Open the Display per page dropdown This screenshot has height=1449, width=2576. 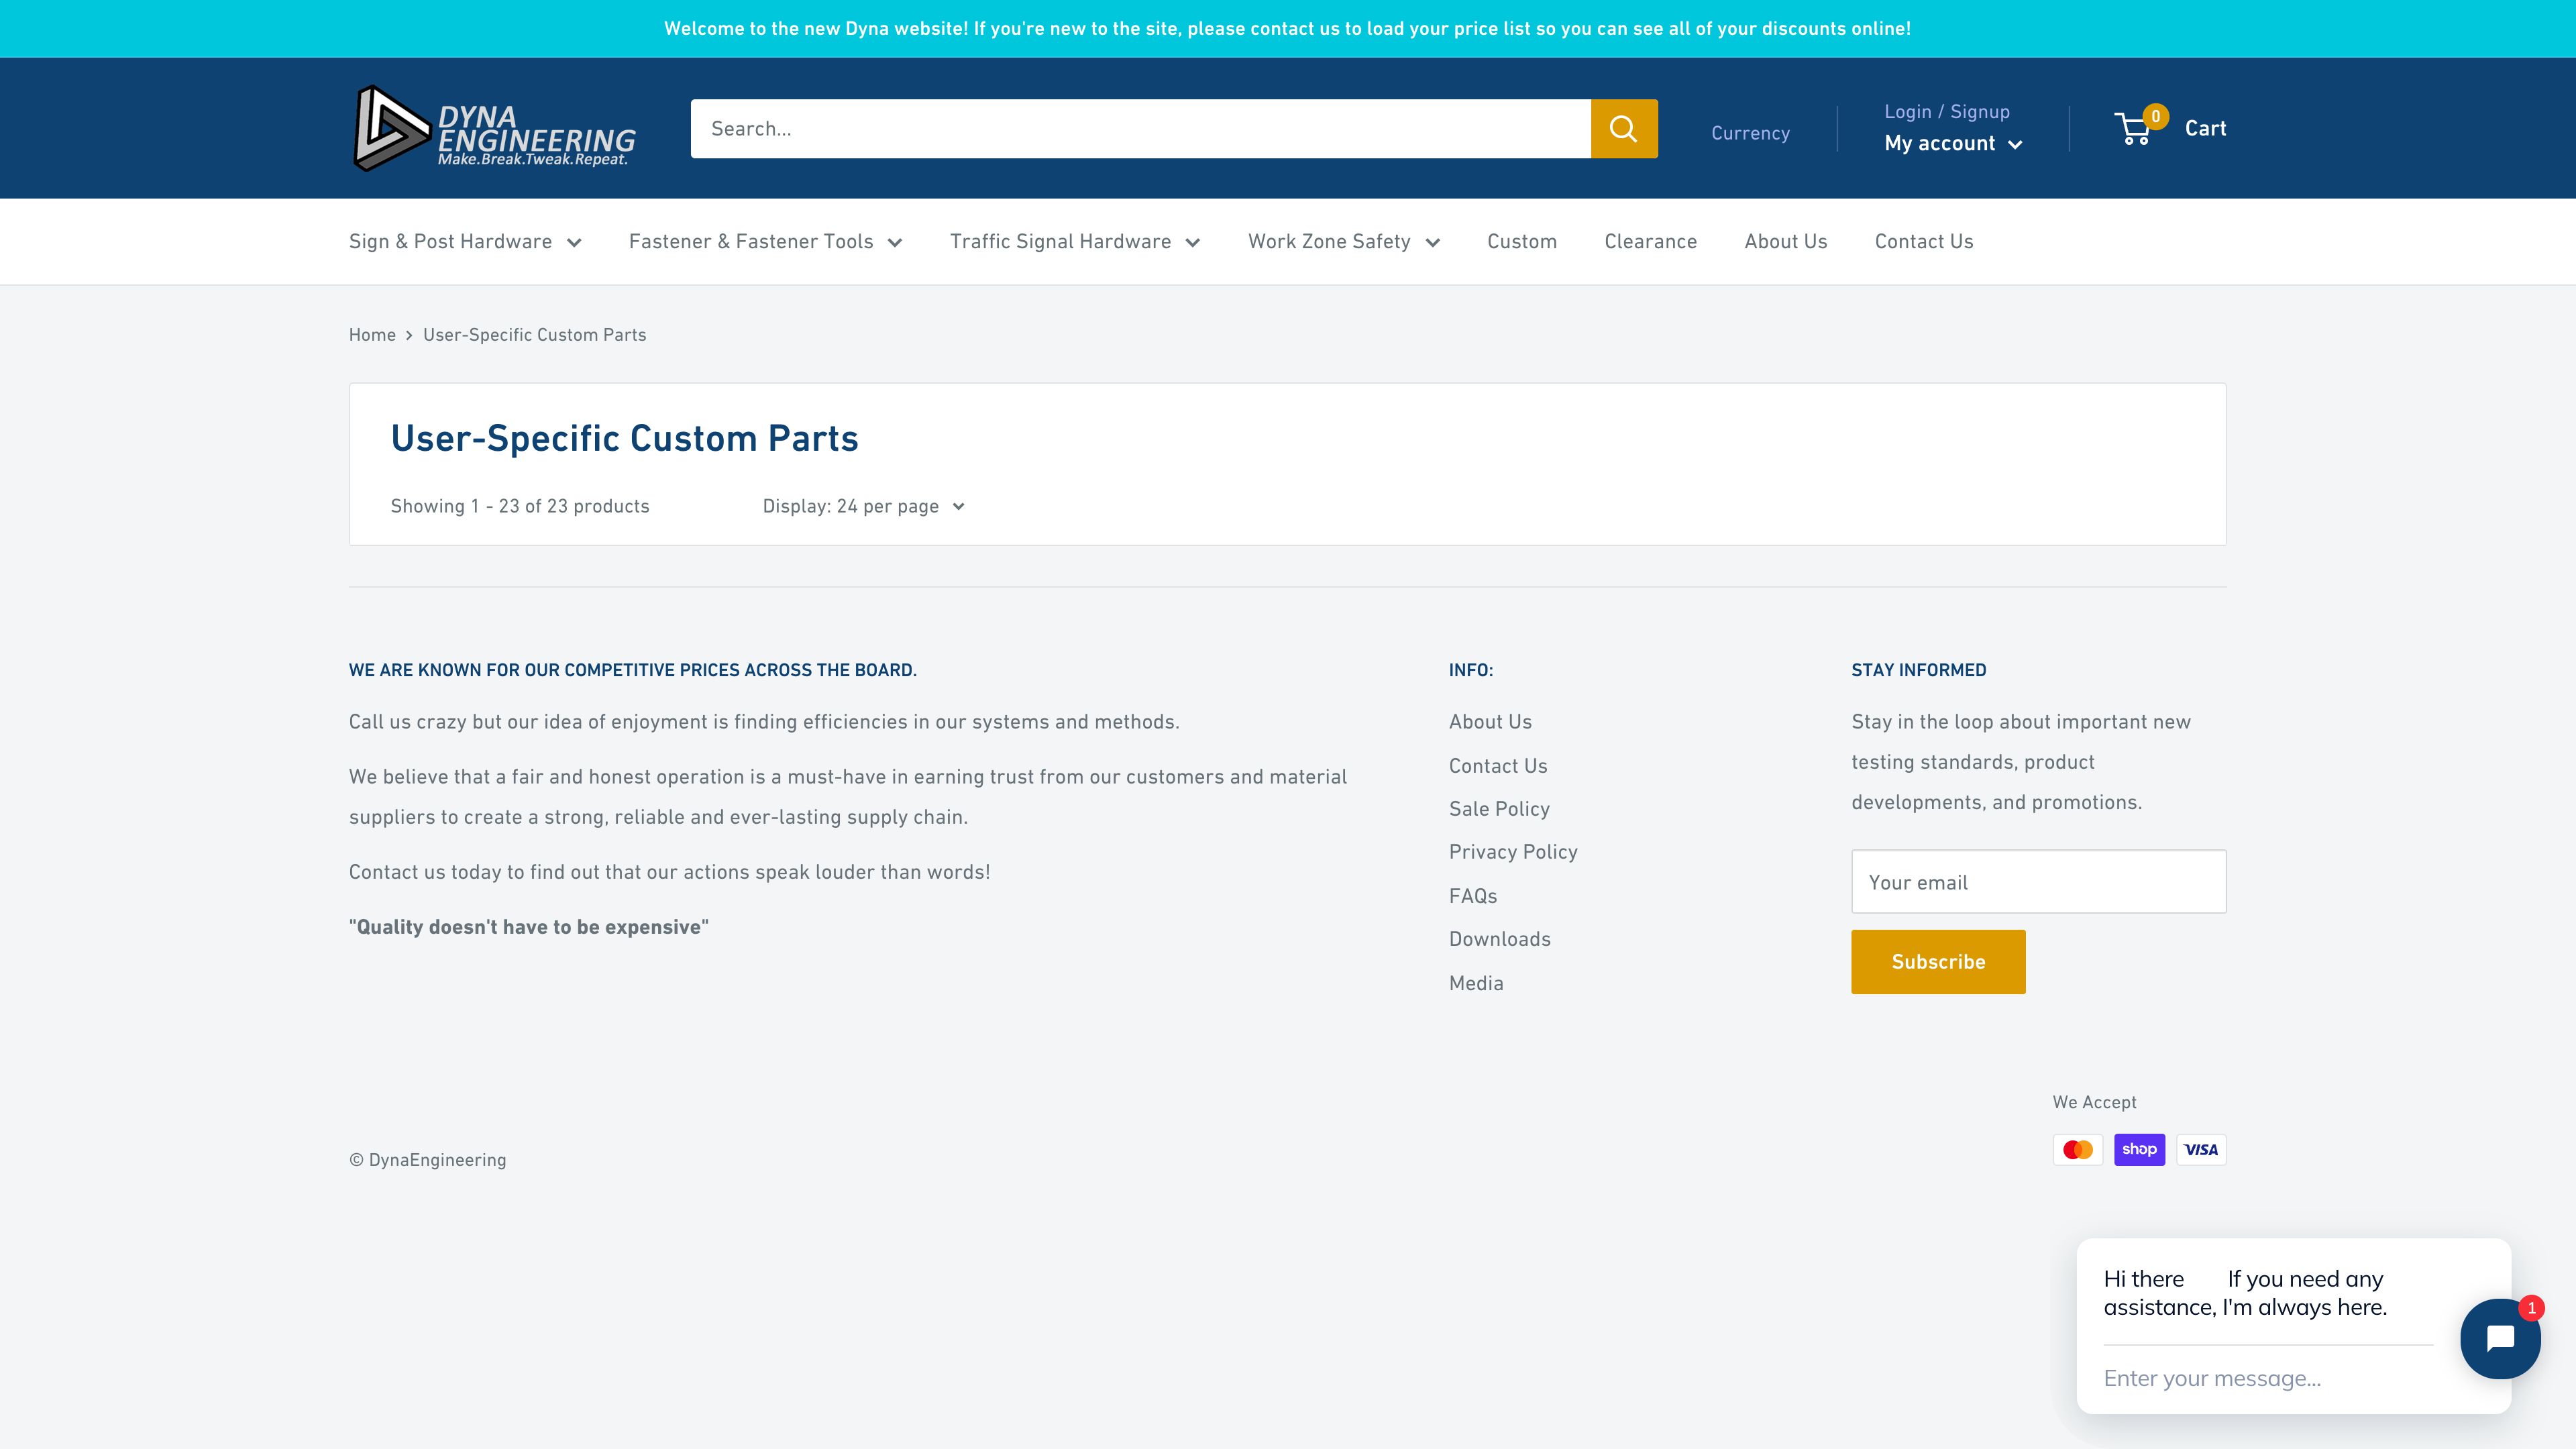point(862,506)
